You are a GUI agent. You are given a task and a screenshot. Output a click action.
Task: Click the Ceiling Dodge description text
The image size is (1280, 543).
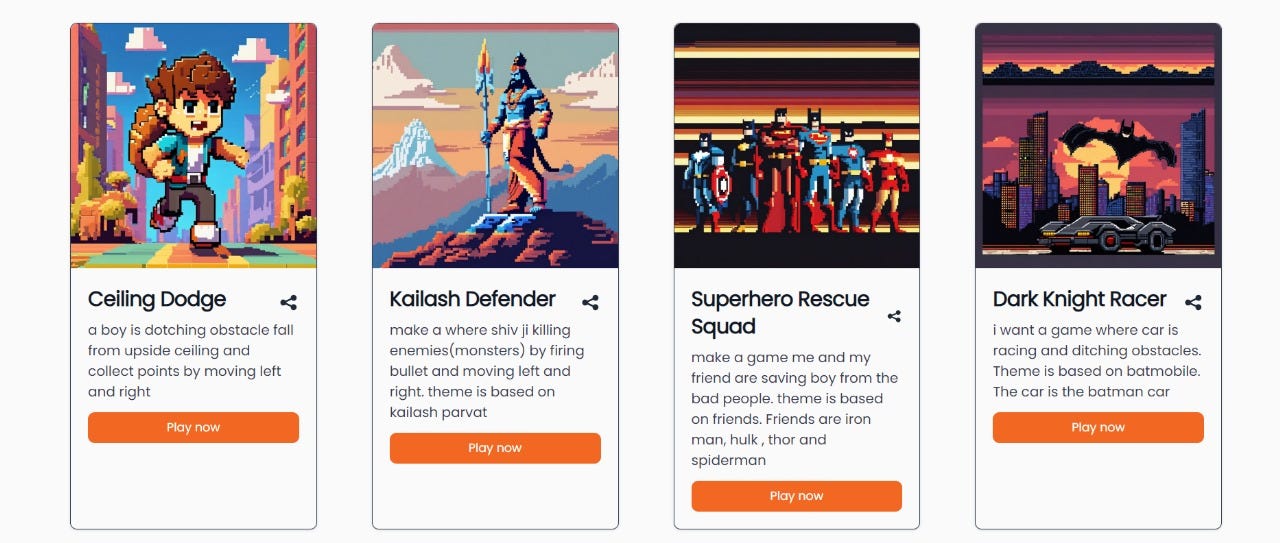[x=191, y=361]
